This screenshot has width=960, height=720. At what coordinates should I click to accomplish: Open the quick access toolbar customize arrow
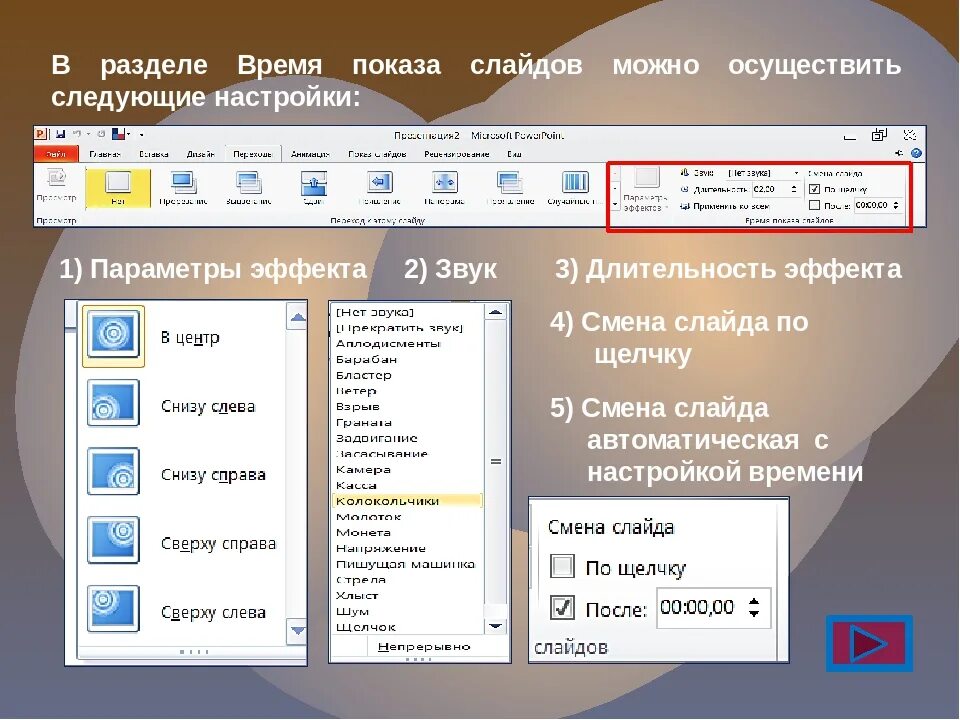tap(141, 134)
